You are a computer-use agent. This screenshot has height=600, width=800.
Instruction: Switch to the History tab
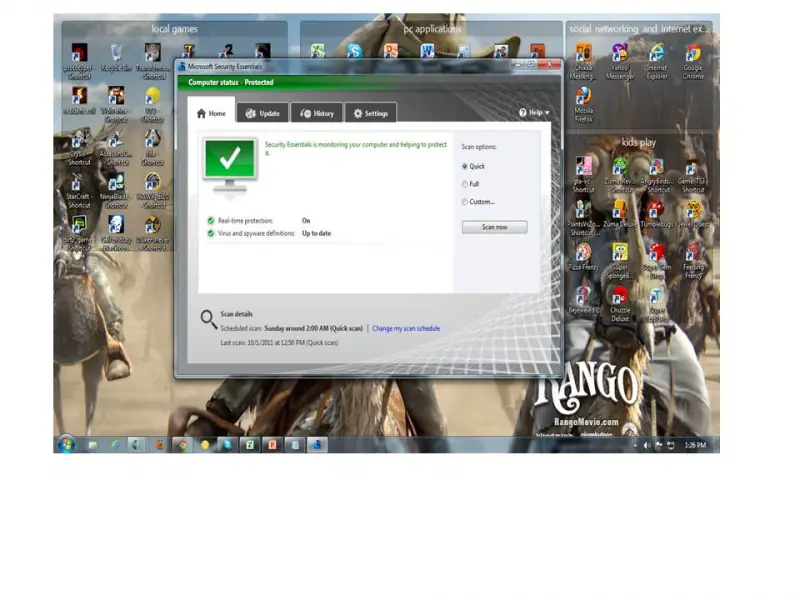317,113
